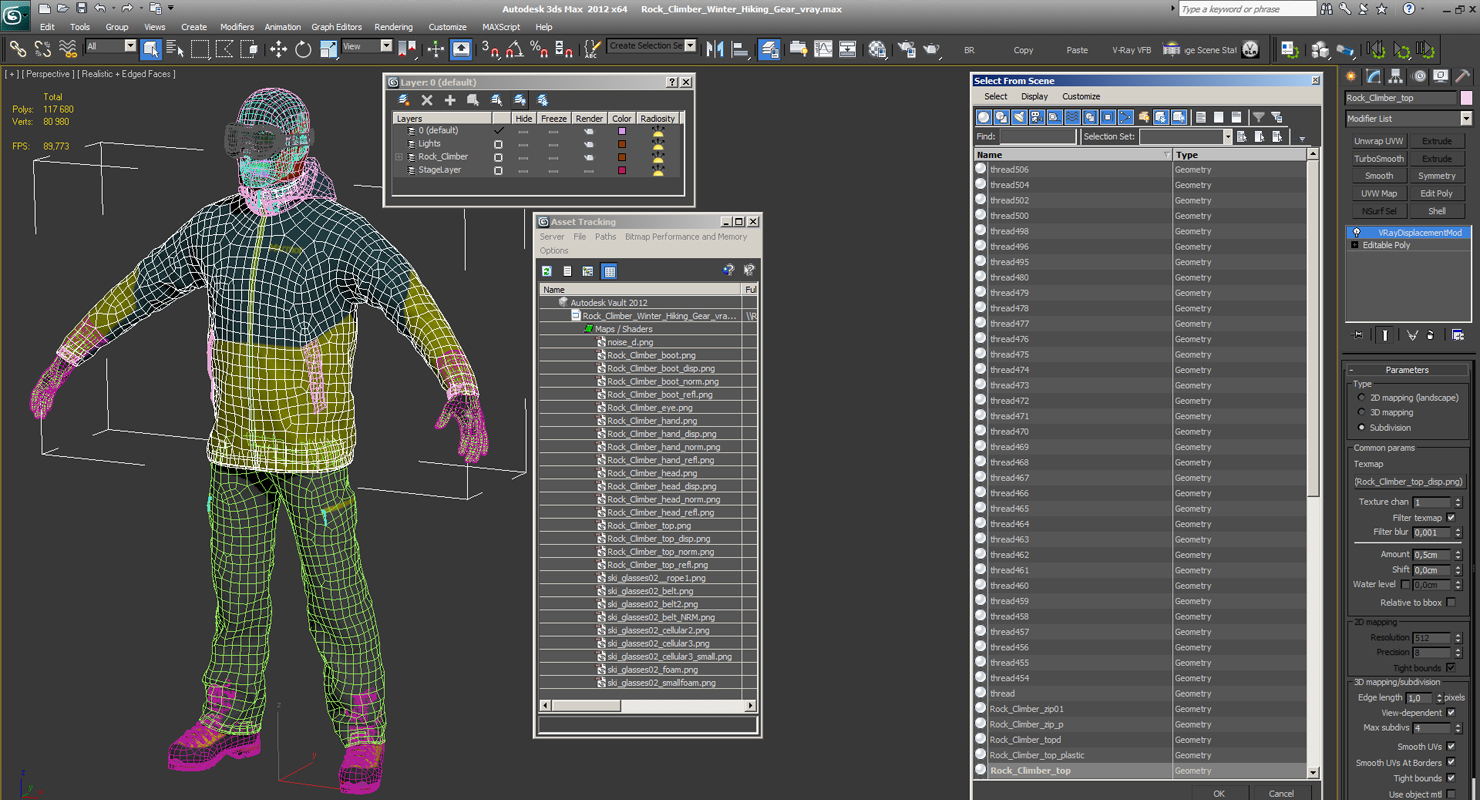Open Paths menu in Asset Tracking
Viewport: 1480px width, 800px height.
click(x=606, y=237)
